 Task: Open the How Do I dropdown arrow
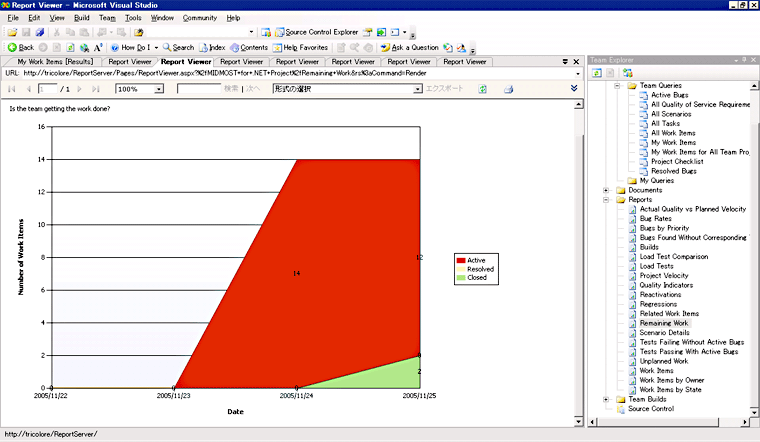156,47
